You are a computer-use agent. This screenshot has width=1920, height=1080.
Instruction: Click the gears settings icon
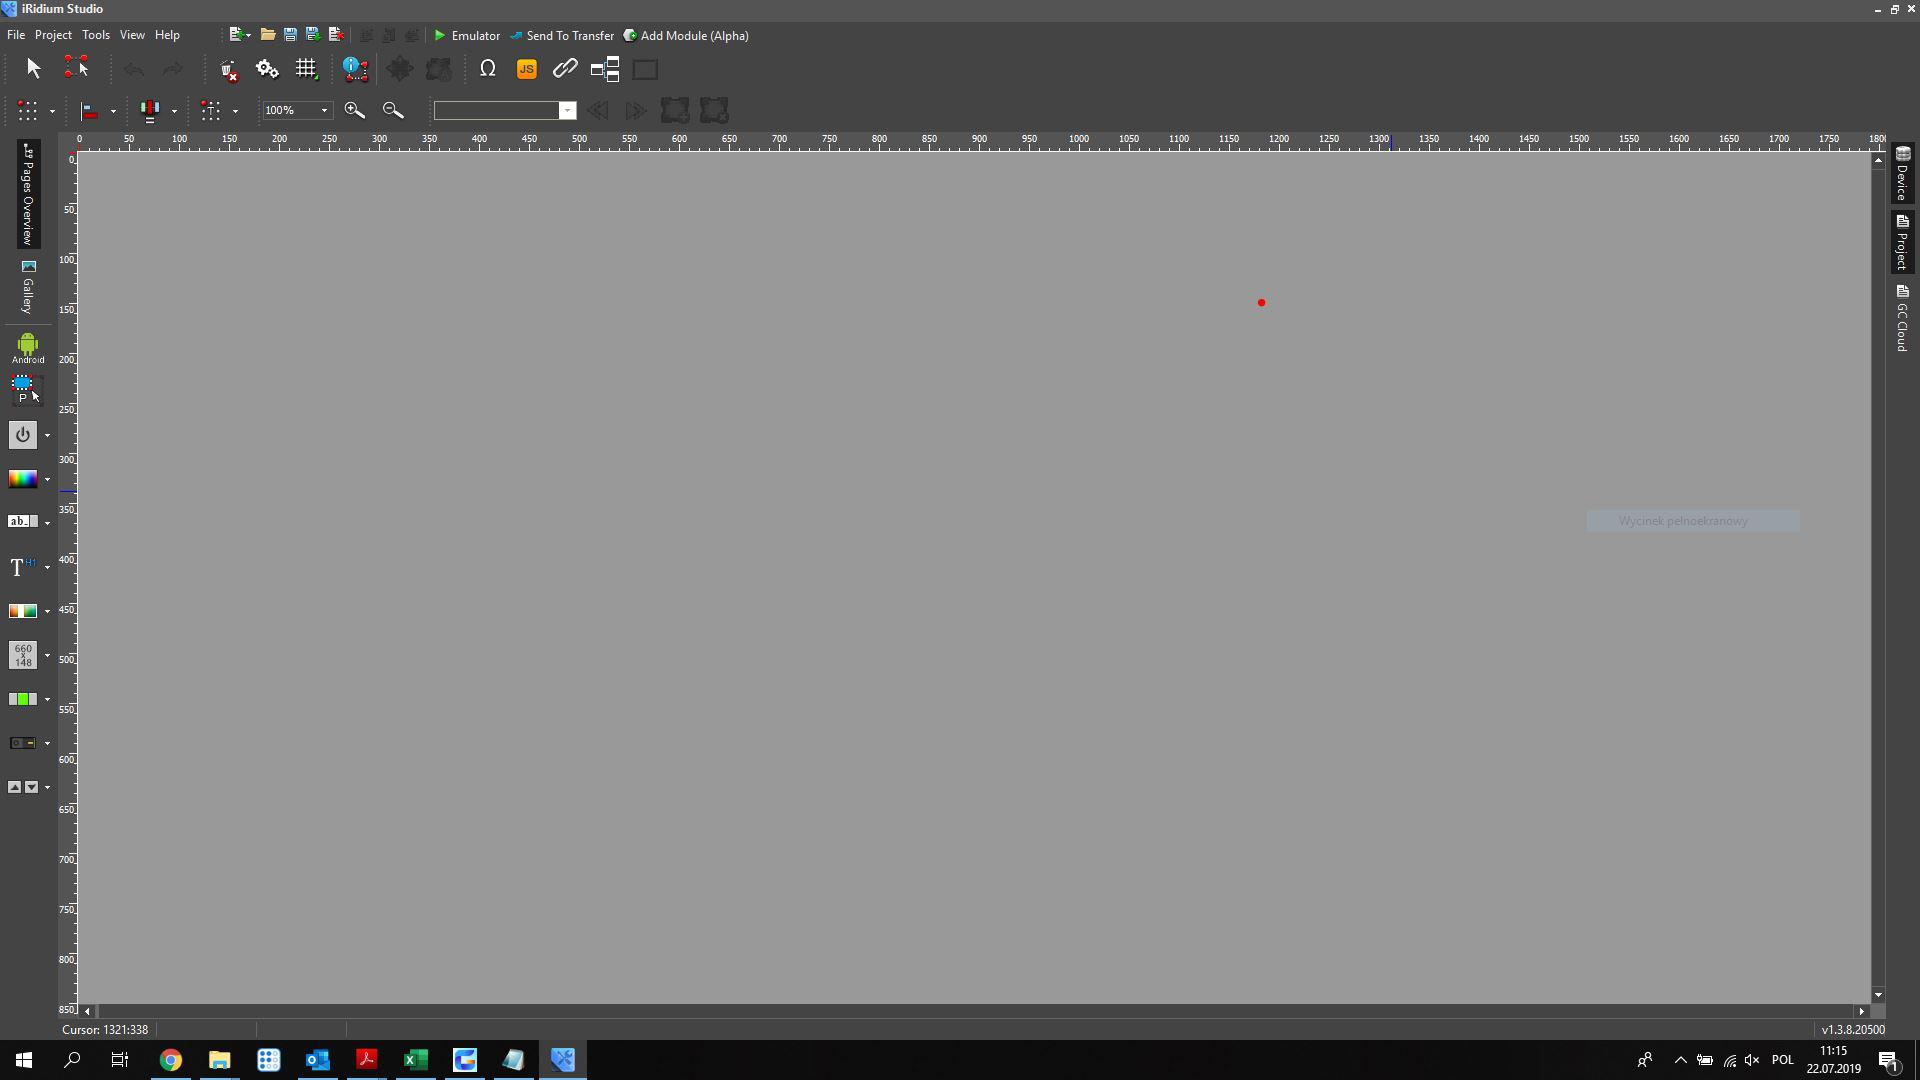pos(267,69)
